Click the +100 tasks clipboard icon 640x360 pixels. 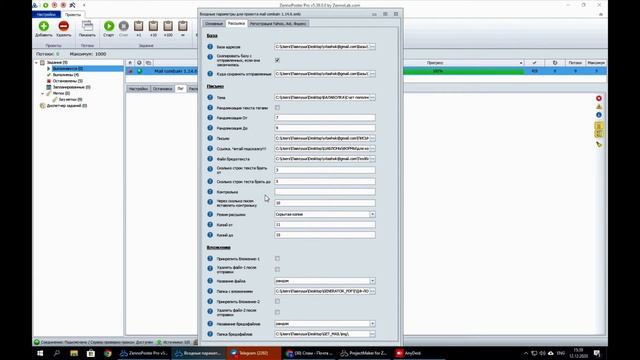(x=168, y=26)
